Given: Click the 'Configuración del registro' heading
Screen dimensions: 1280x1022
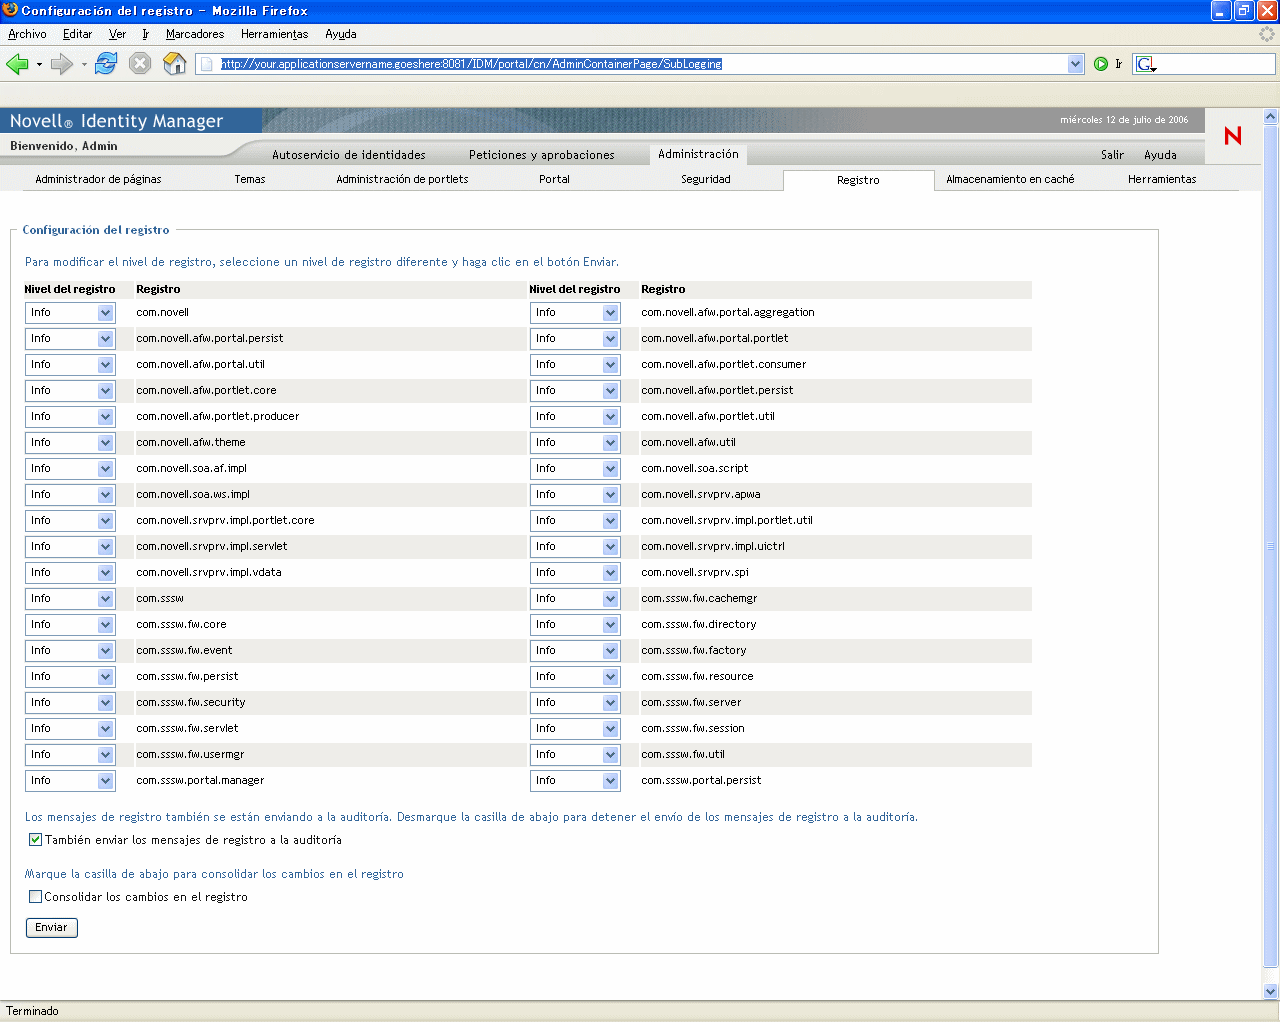Looking at the screenshot, I should [96, 230].
